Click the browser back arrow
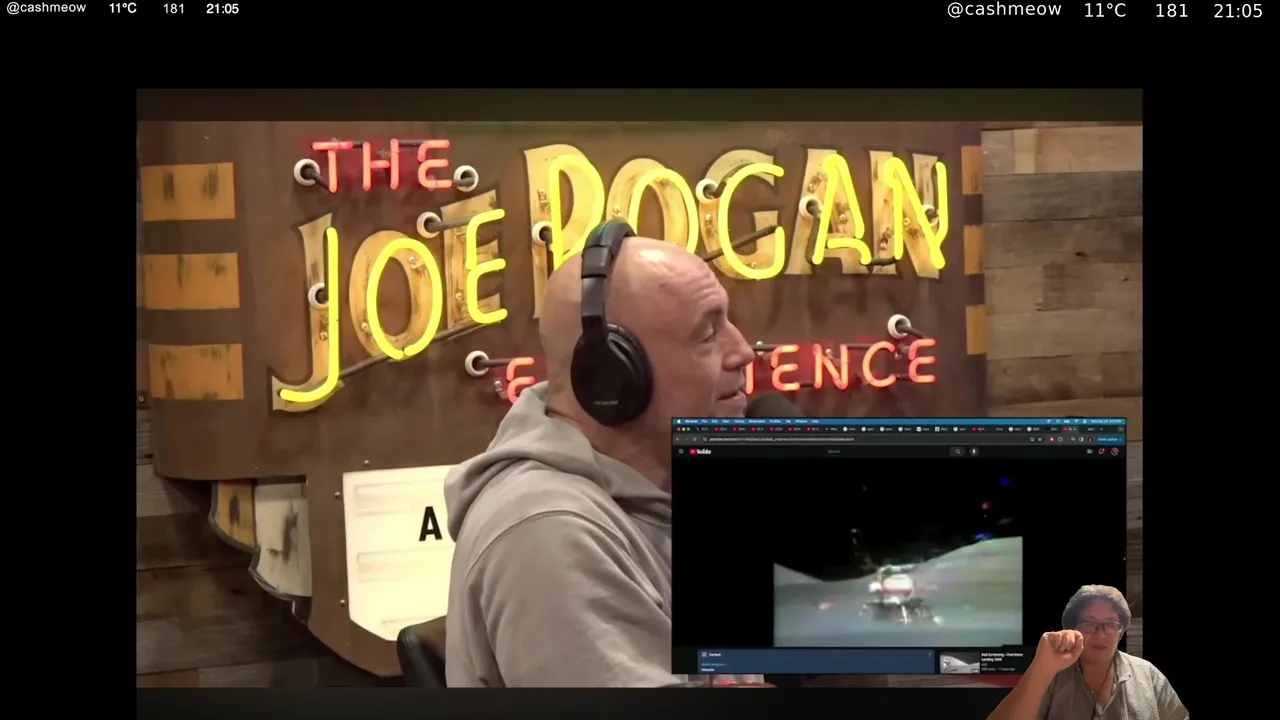1280x720 pixels. coord(677,439)
